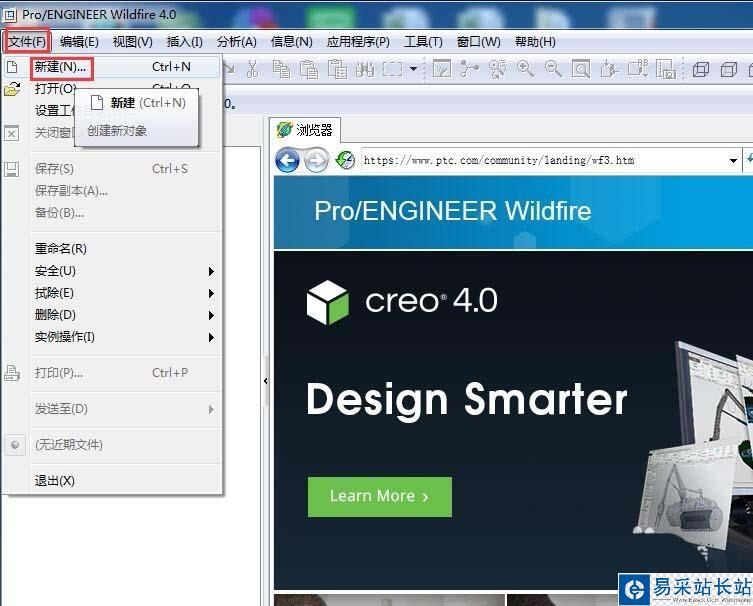Choose 退出(X) to exit

pyautogui.click(x=125, y=481)
